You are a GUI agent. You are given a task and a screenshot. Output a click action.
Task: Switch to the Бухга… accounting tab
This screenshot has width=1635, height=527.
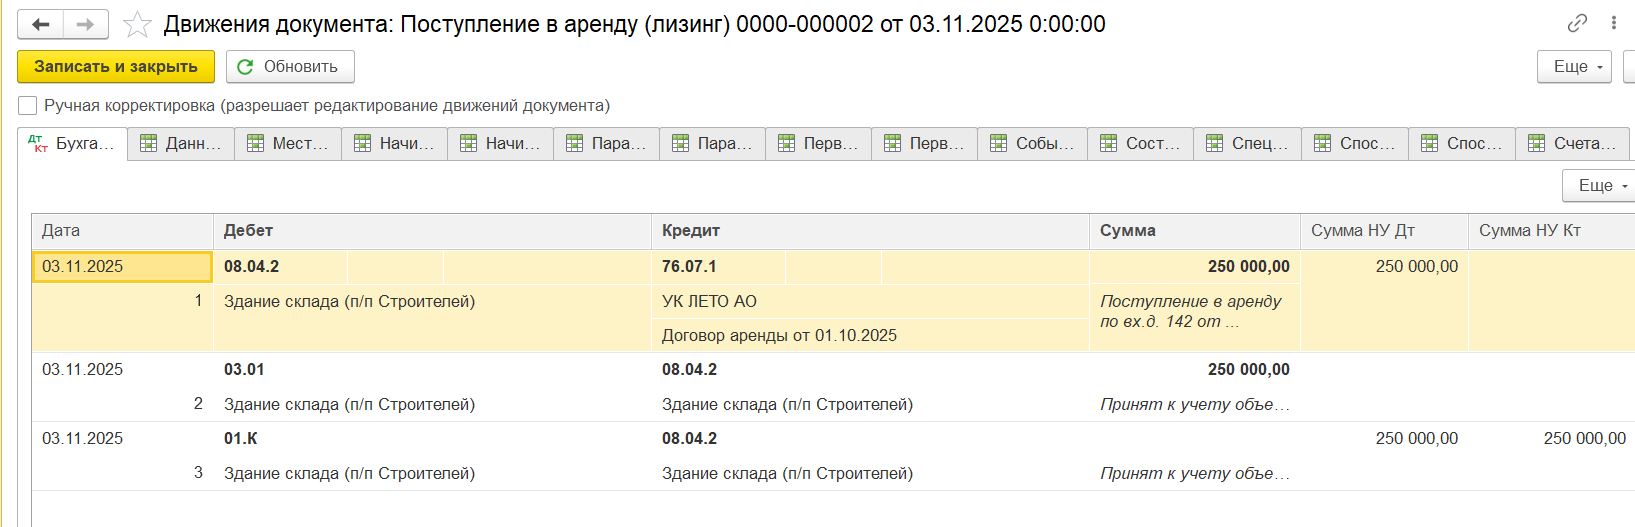point(72,144)
